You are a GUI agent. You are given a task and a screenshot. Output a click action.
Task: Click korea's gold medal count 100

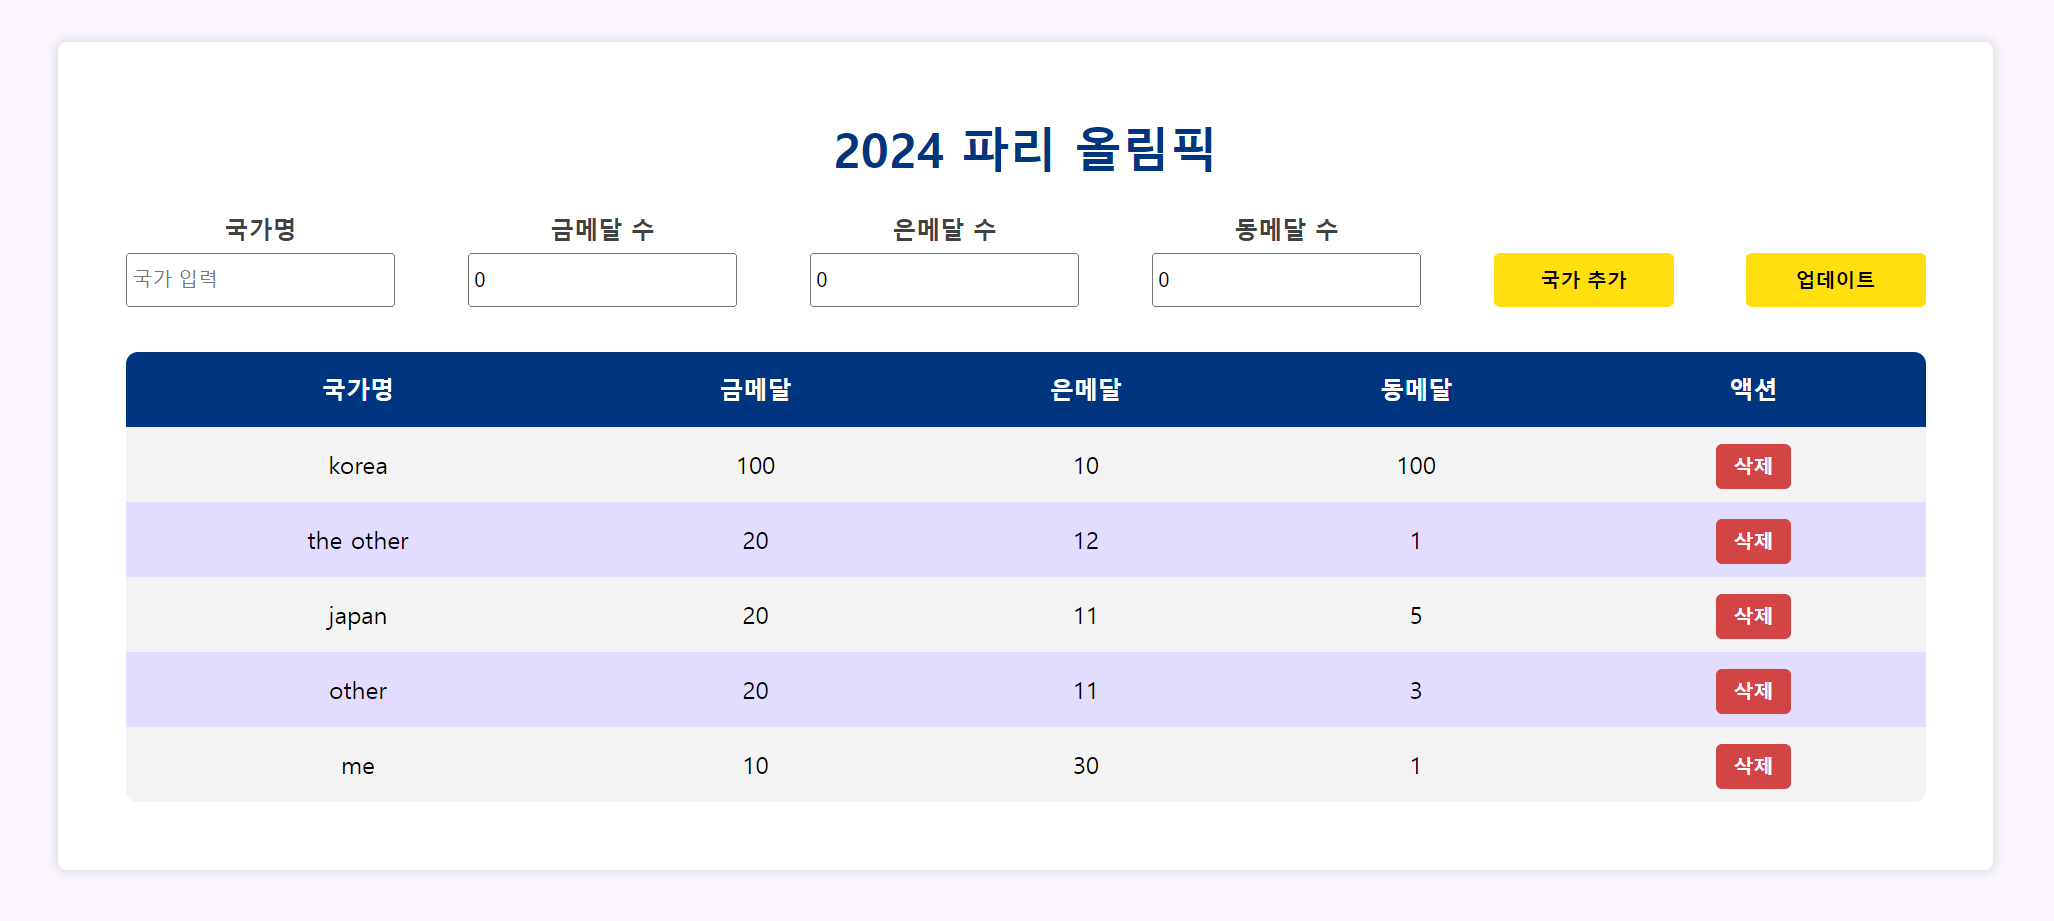(x=756, y=465)
